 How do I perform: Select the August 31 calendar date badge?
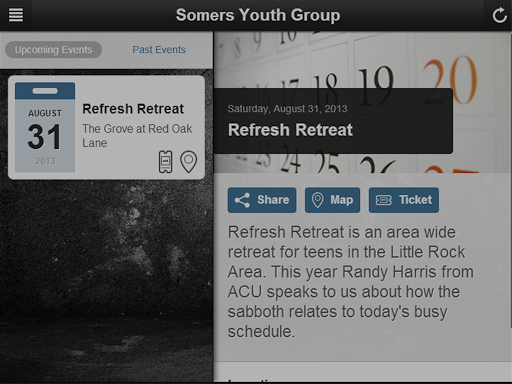click(x=45, y=127)
